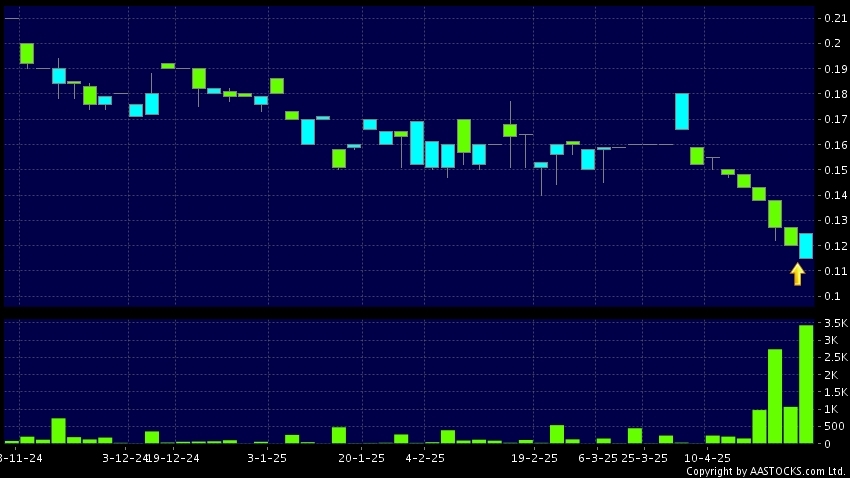Image resolution: width=850 pixels, height=478 pixels.
Task: Select the 10-4-25 date label
Action: point(707,458)
